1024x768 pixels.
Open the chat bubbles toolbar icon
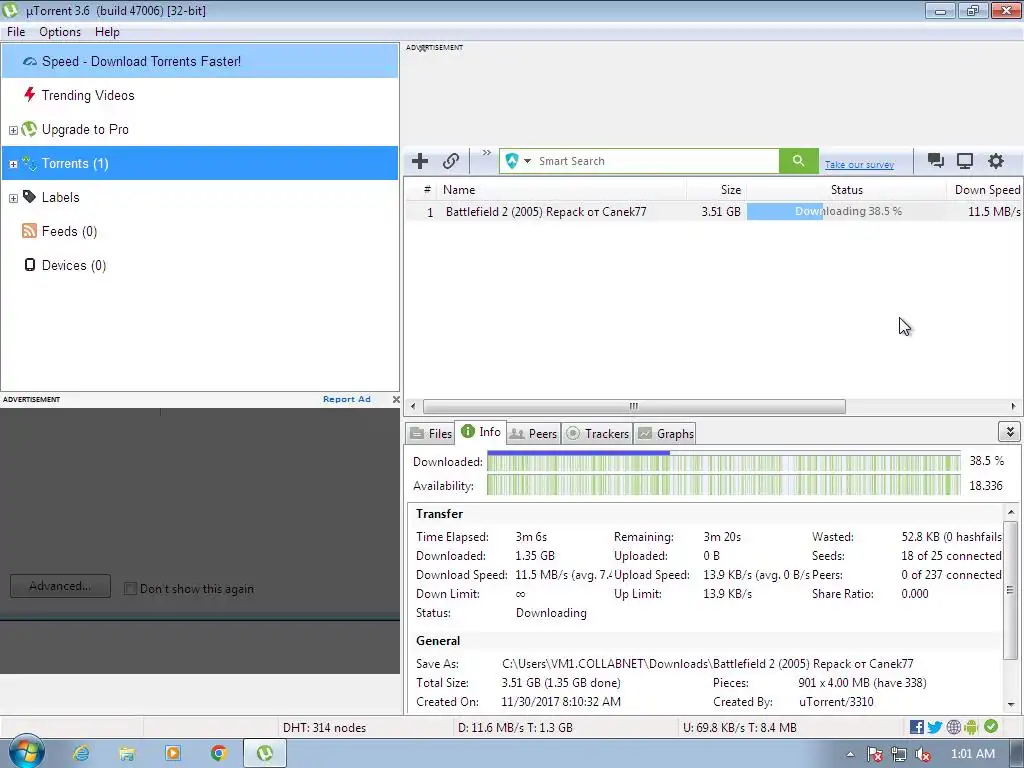[x=935, y=161]
